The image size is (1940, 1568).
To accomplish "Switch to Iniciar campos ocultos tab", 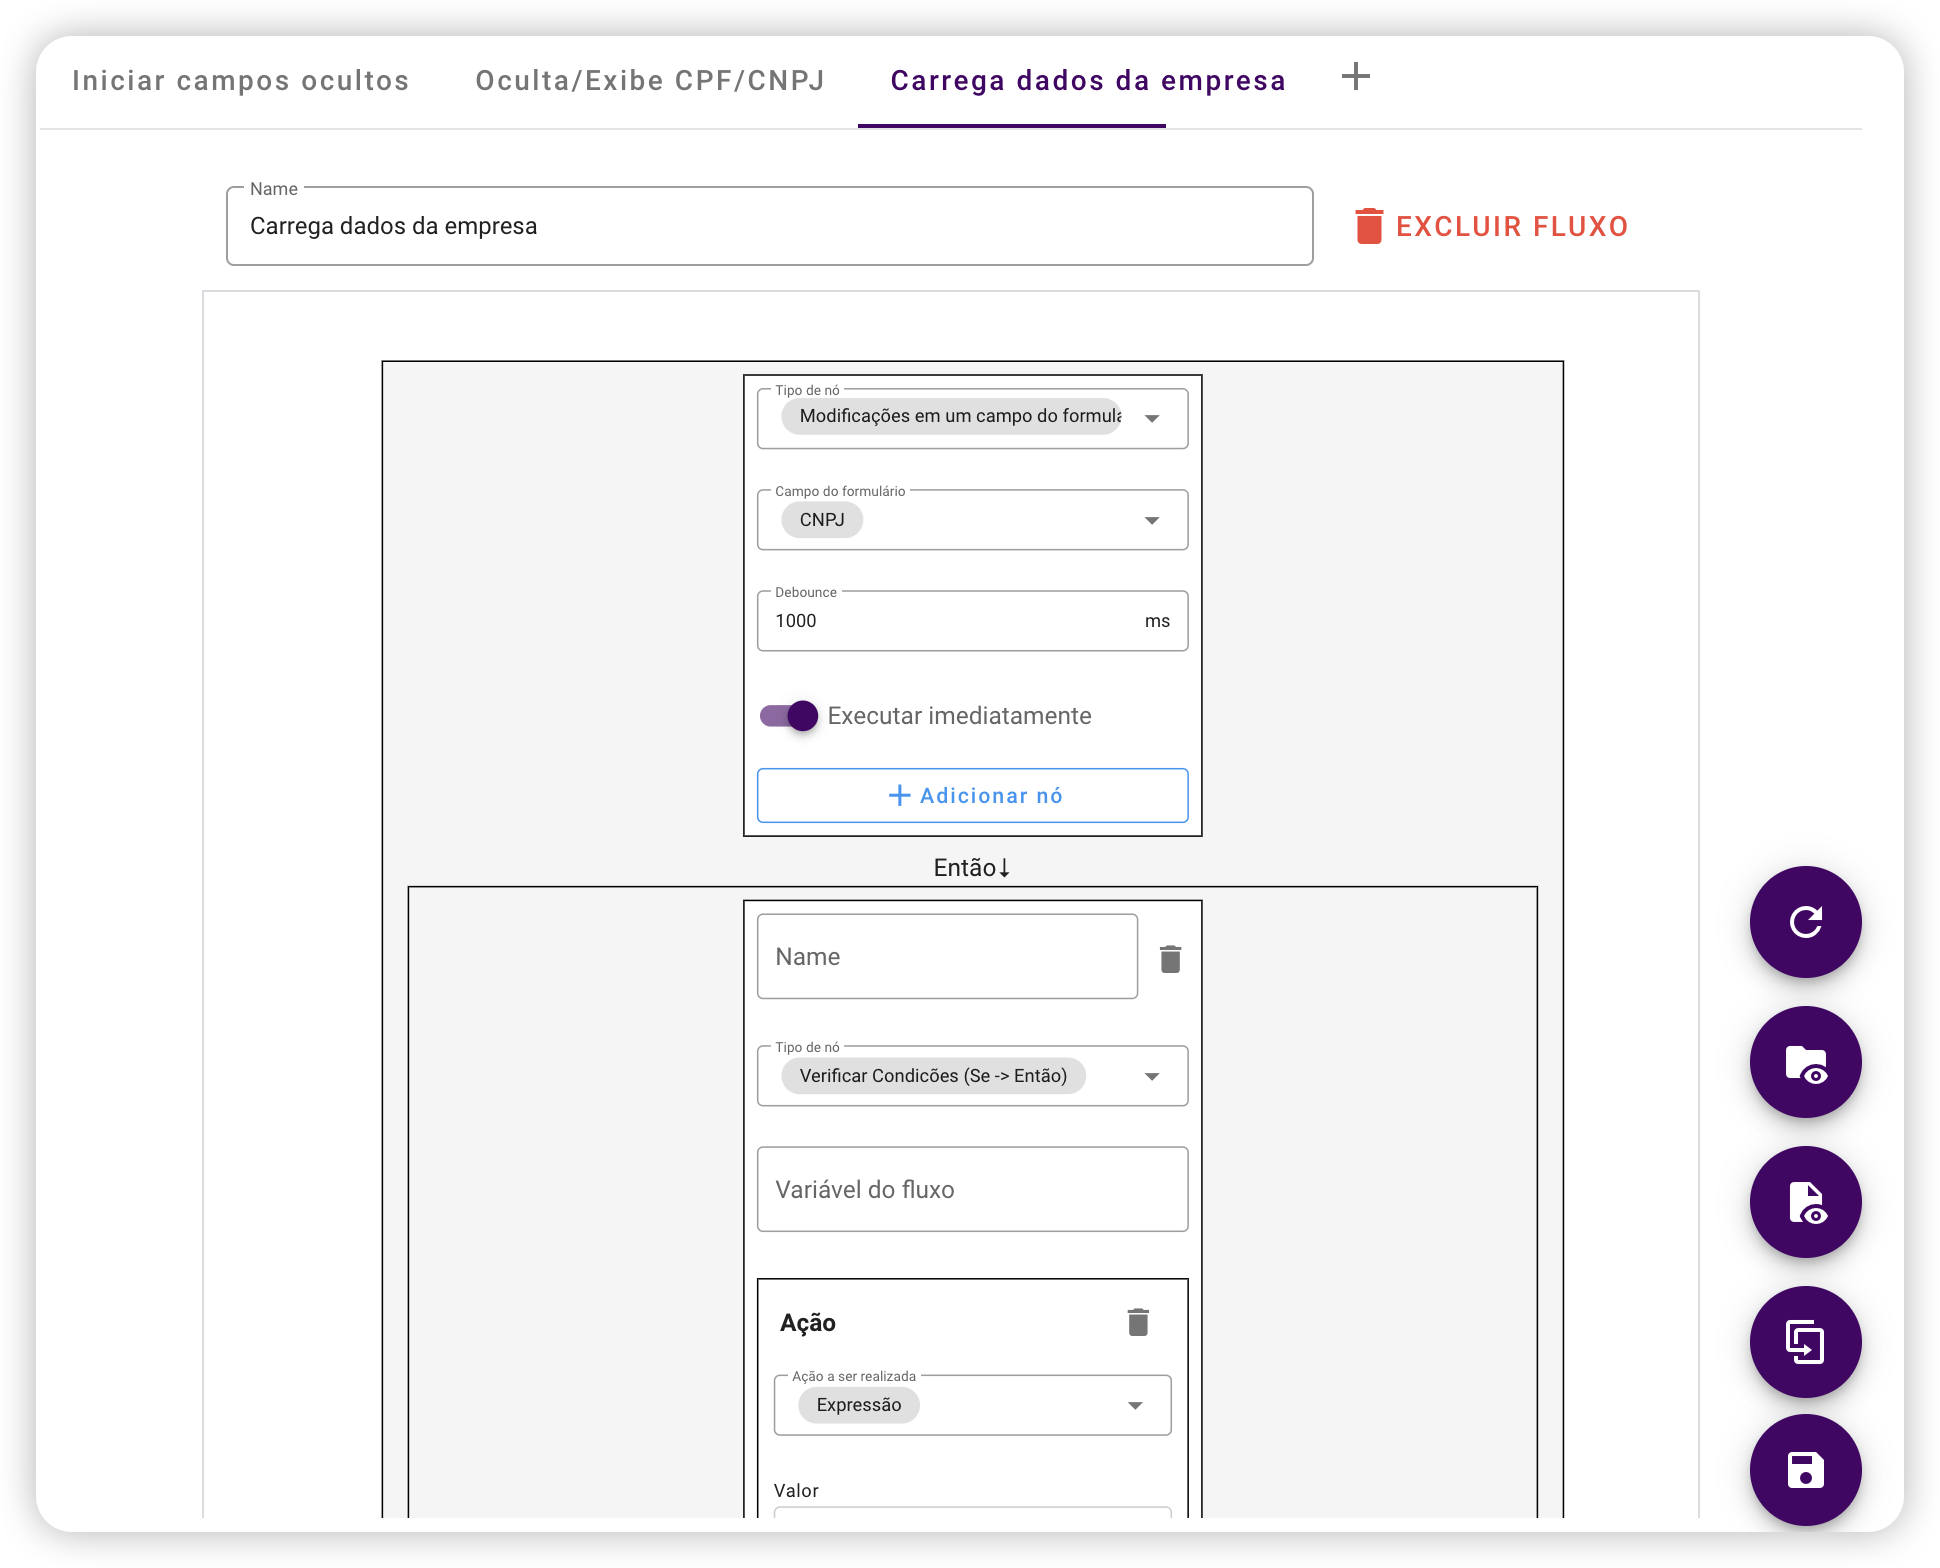I will coord(240,81).
